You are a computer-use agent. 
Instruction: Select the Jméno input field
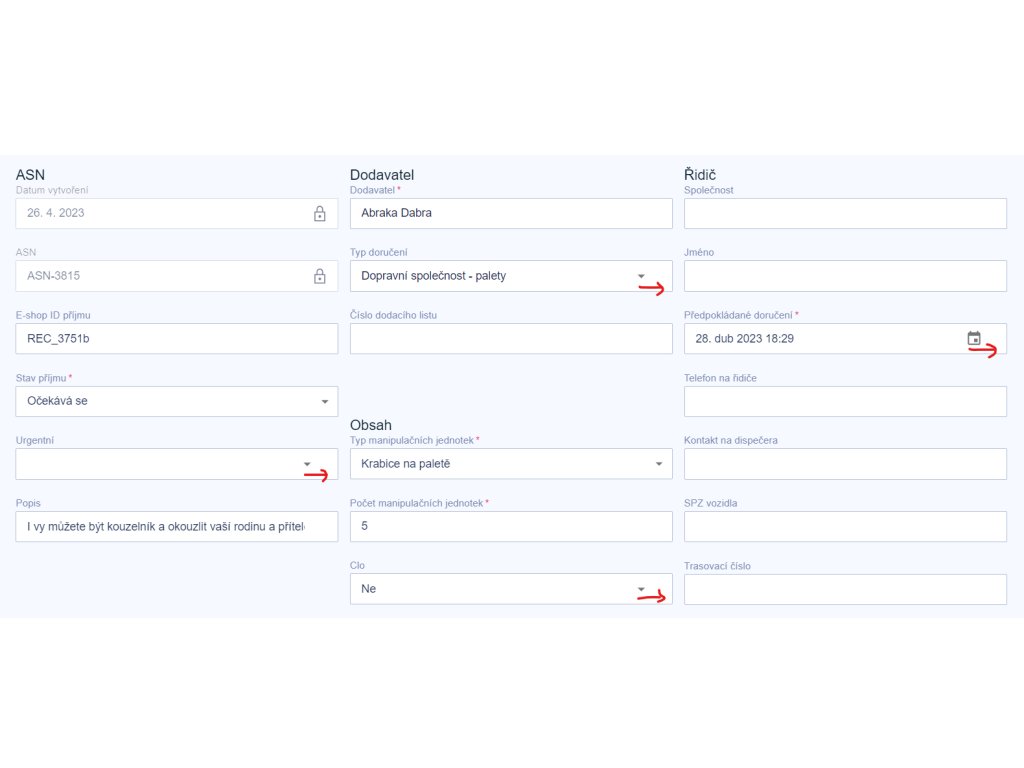[x=846, y=276]
